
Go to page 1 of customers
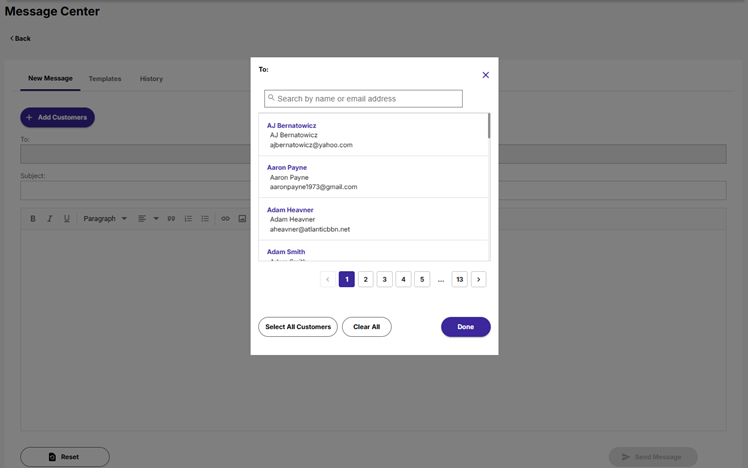click(x=347, y=280)
